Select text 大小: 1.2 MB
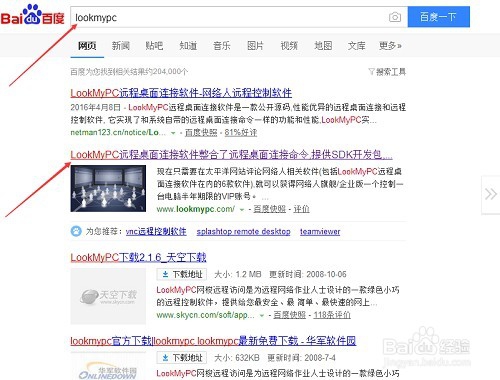Viewport: 500px width, 380px height. click(238, 274)
